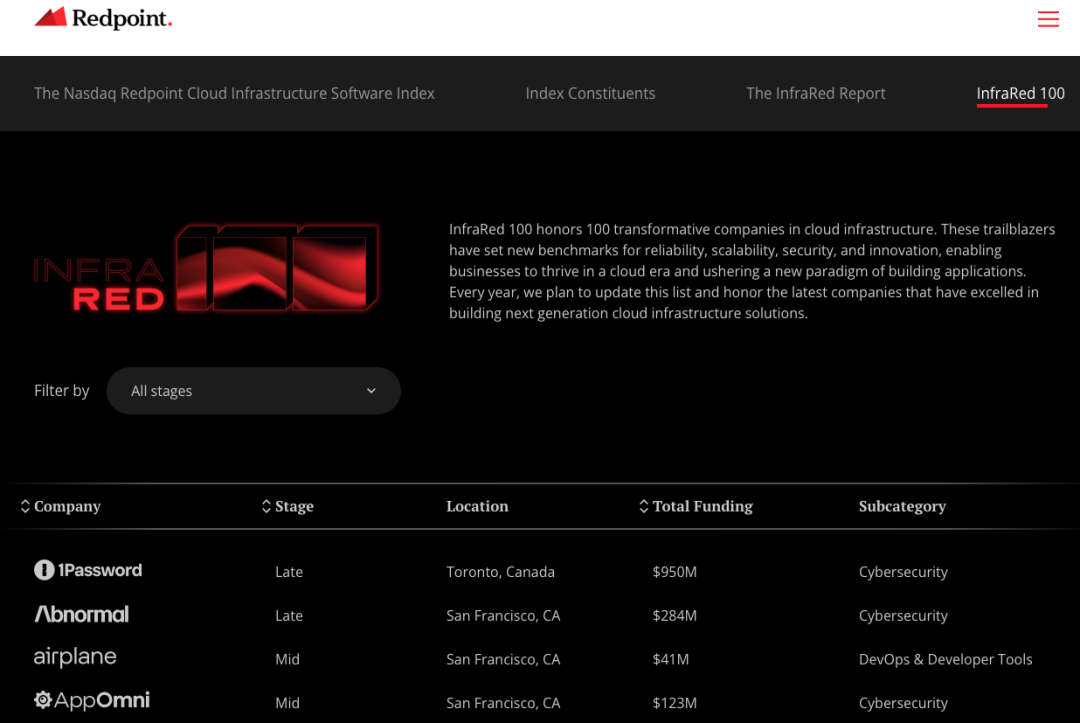Open the All stages filter dropdown
The width and height of the screenshot is (1080, 723).
point(253,390)
